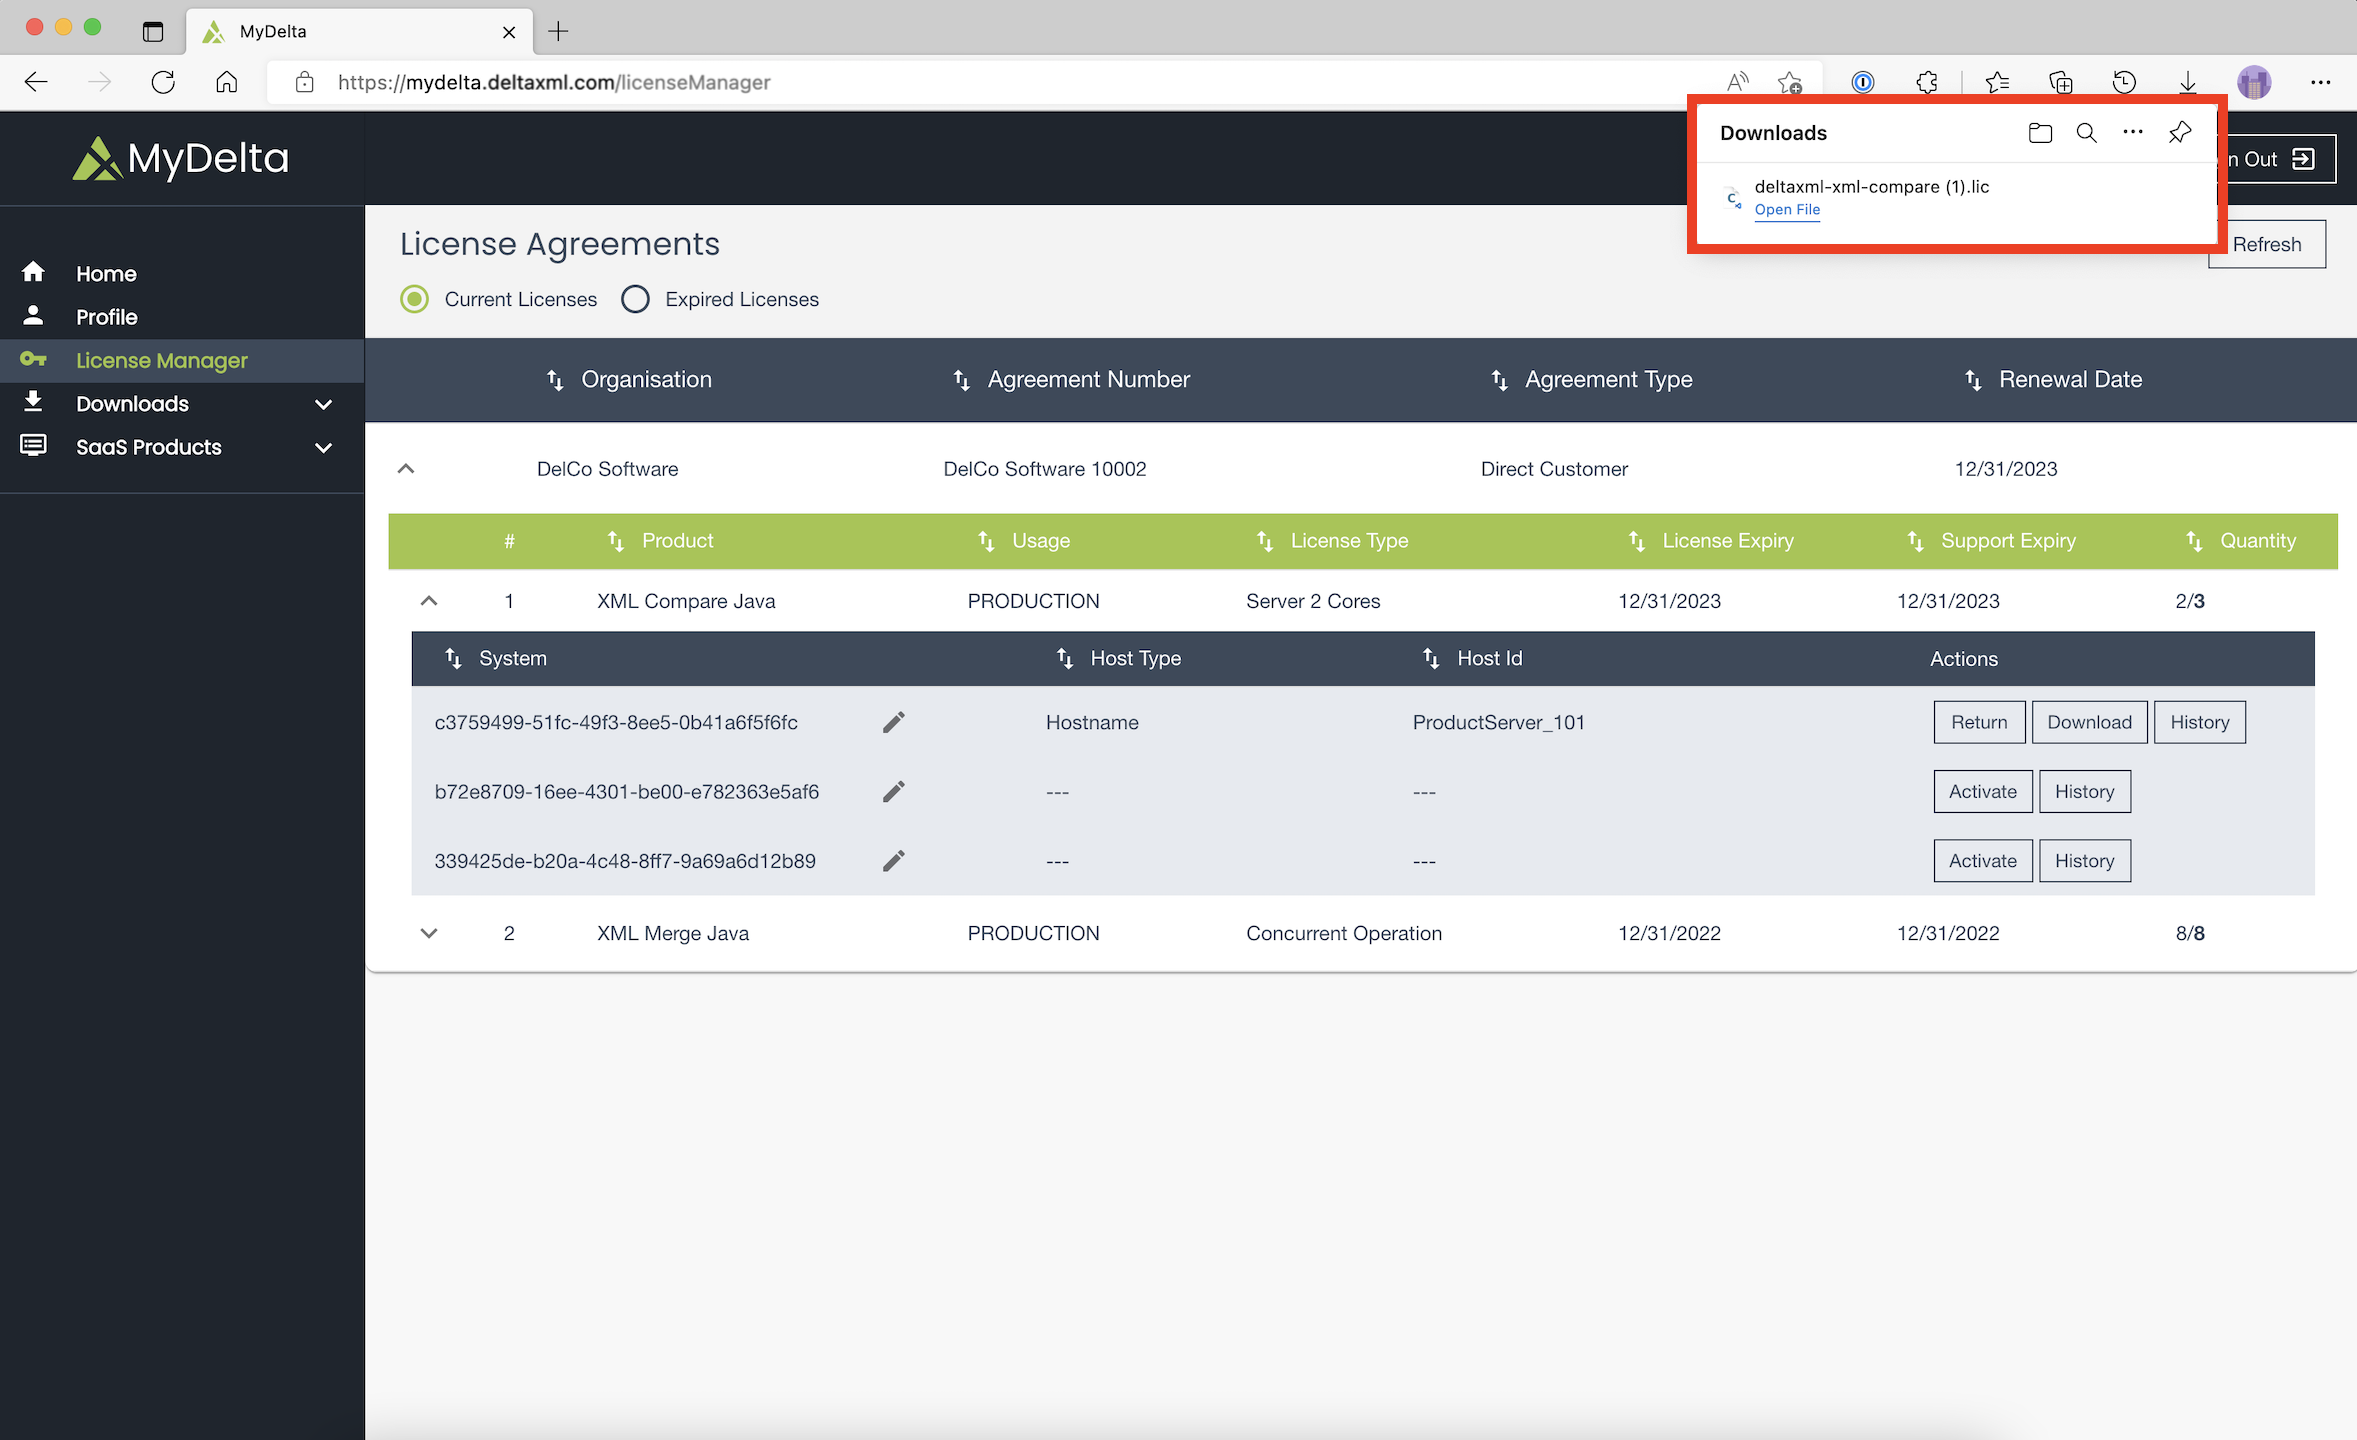This screenshot has width=2357, height=1440.
Task: Open Profile in sidebar
Action: (106, 317)
